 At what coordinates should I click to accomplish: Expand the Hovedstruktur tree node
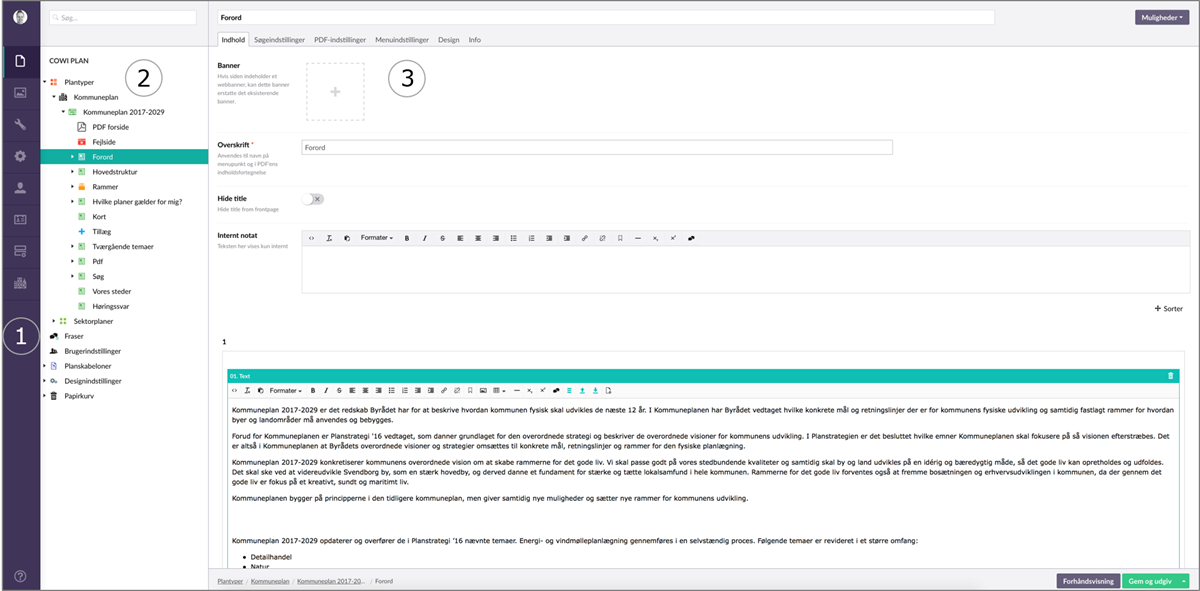click(x=72, y=172)
